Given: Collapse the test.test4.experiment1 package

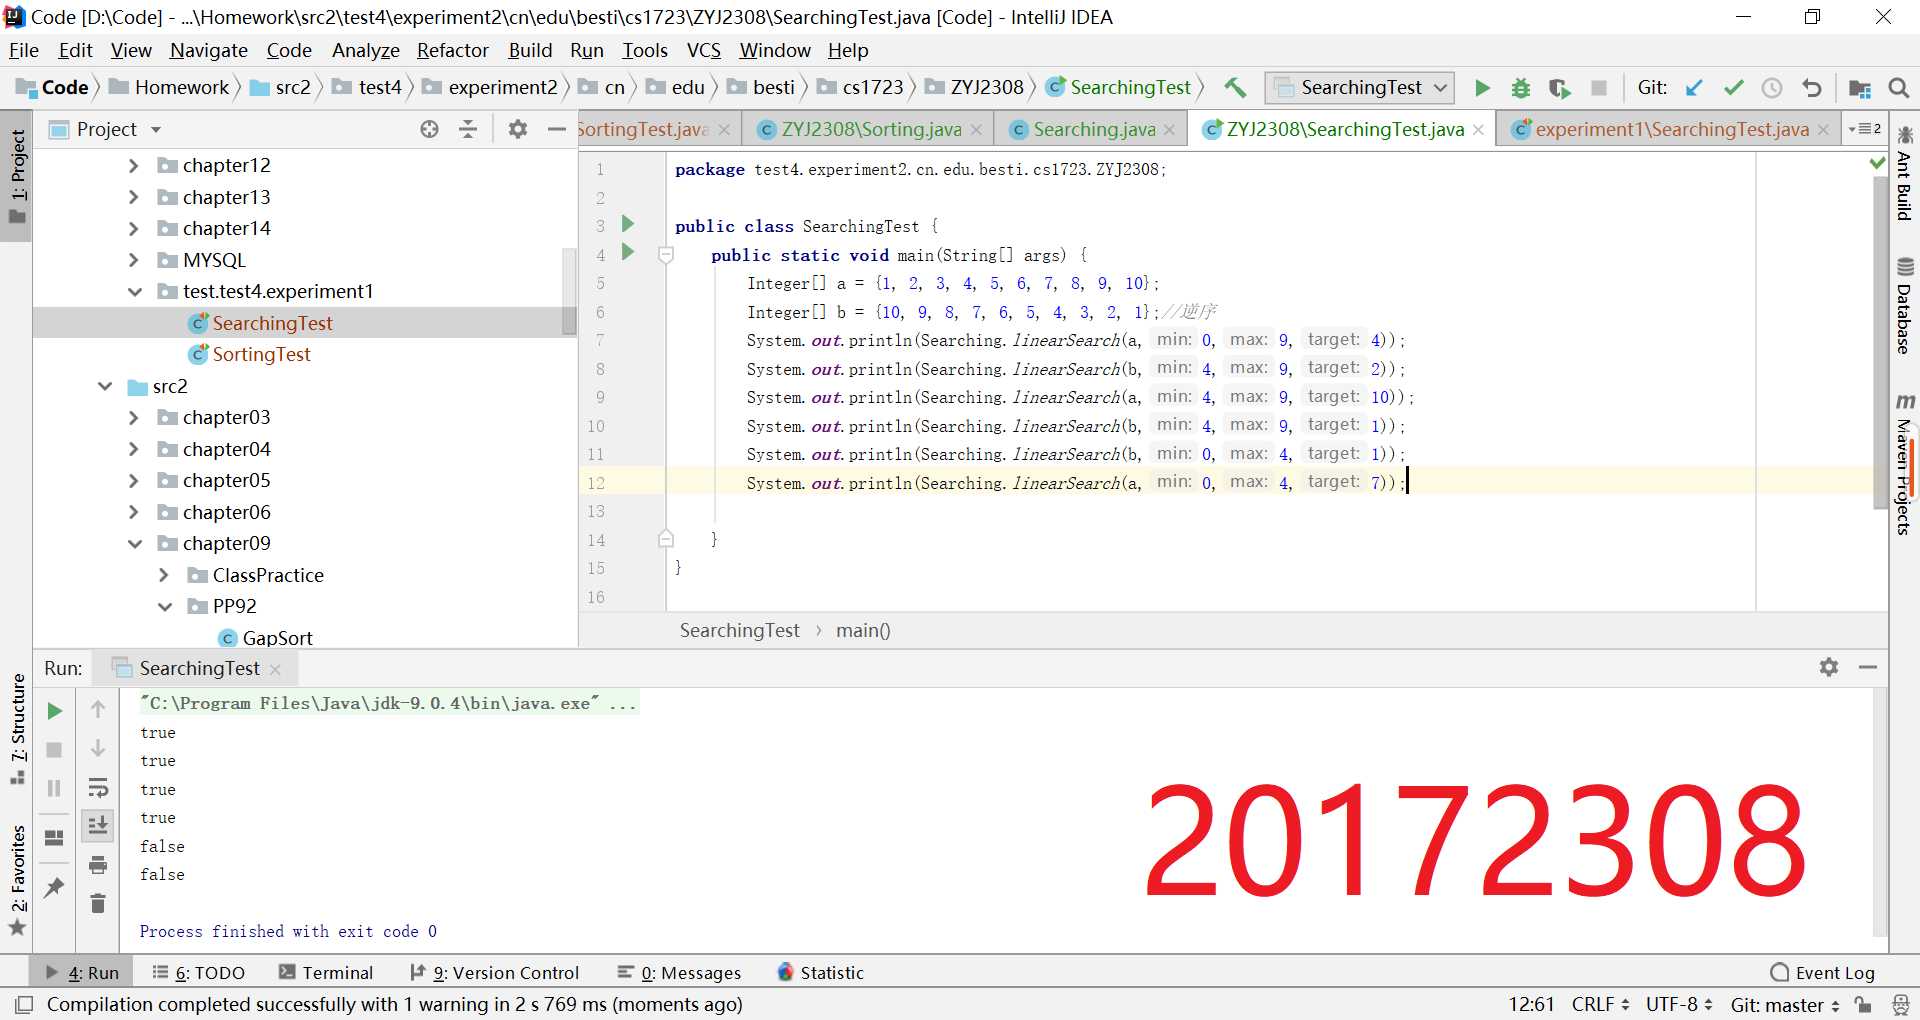Looking at the screenshot, I should [x=134, y=292].
